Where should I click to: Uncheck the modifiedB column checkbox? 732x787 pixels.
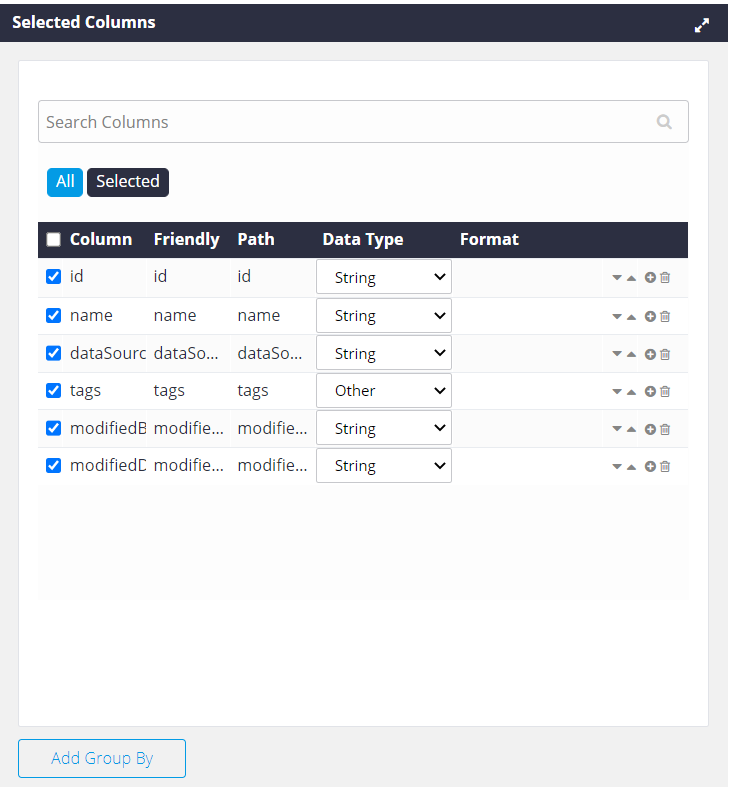click(x=53, y=428)
